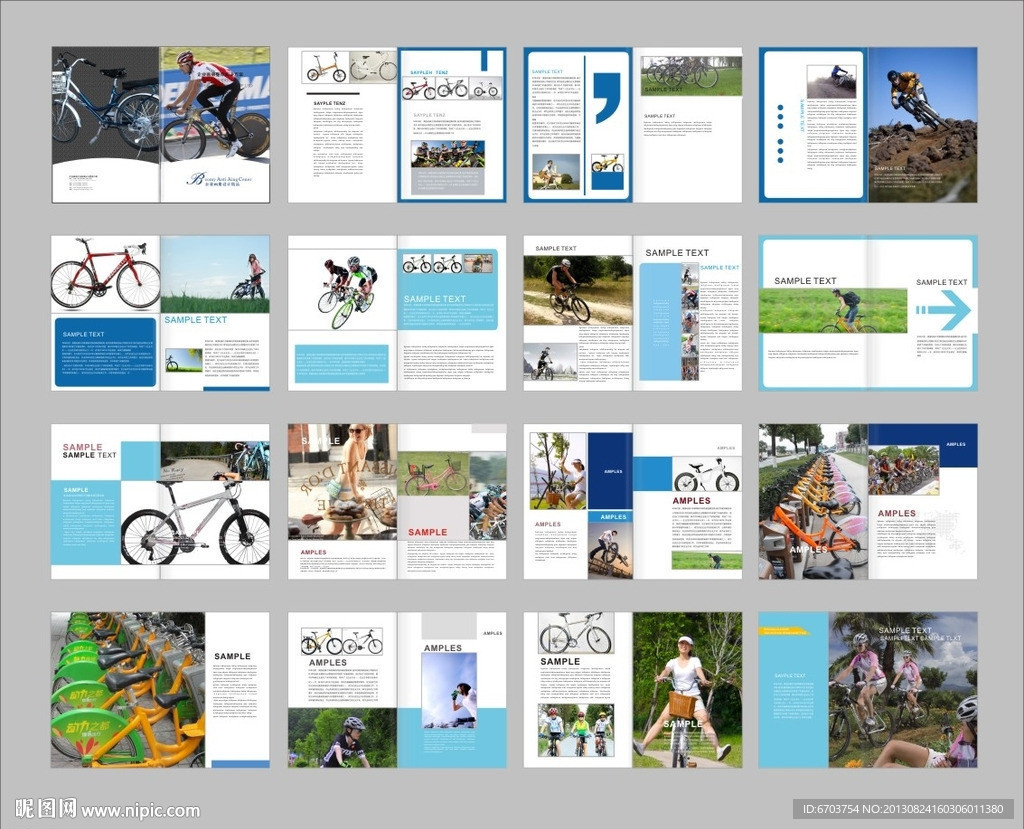Select the light blue SAMPLE TEXT panel under the bike icons
Image resolution: width=1024 pixels, height=829 pixels.
coord(448,301)
